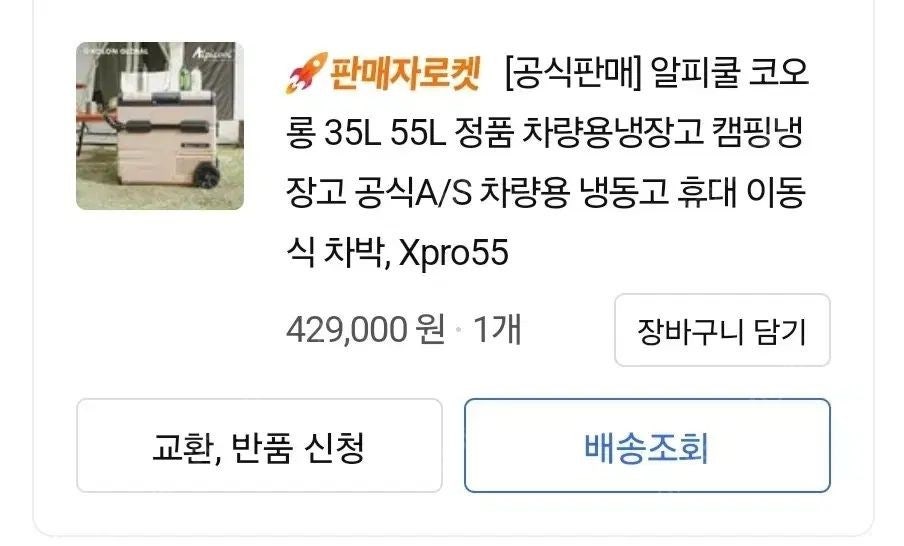Click the Xpro55 option text

pyautogui.click(x=454, y=253)
